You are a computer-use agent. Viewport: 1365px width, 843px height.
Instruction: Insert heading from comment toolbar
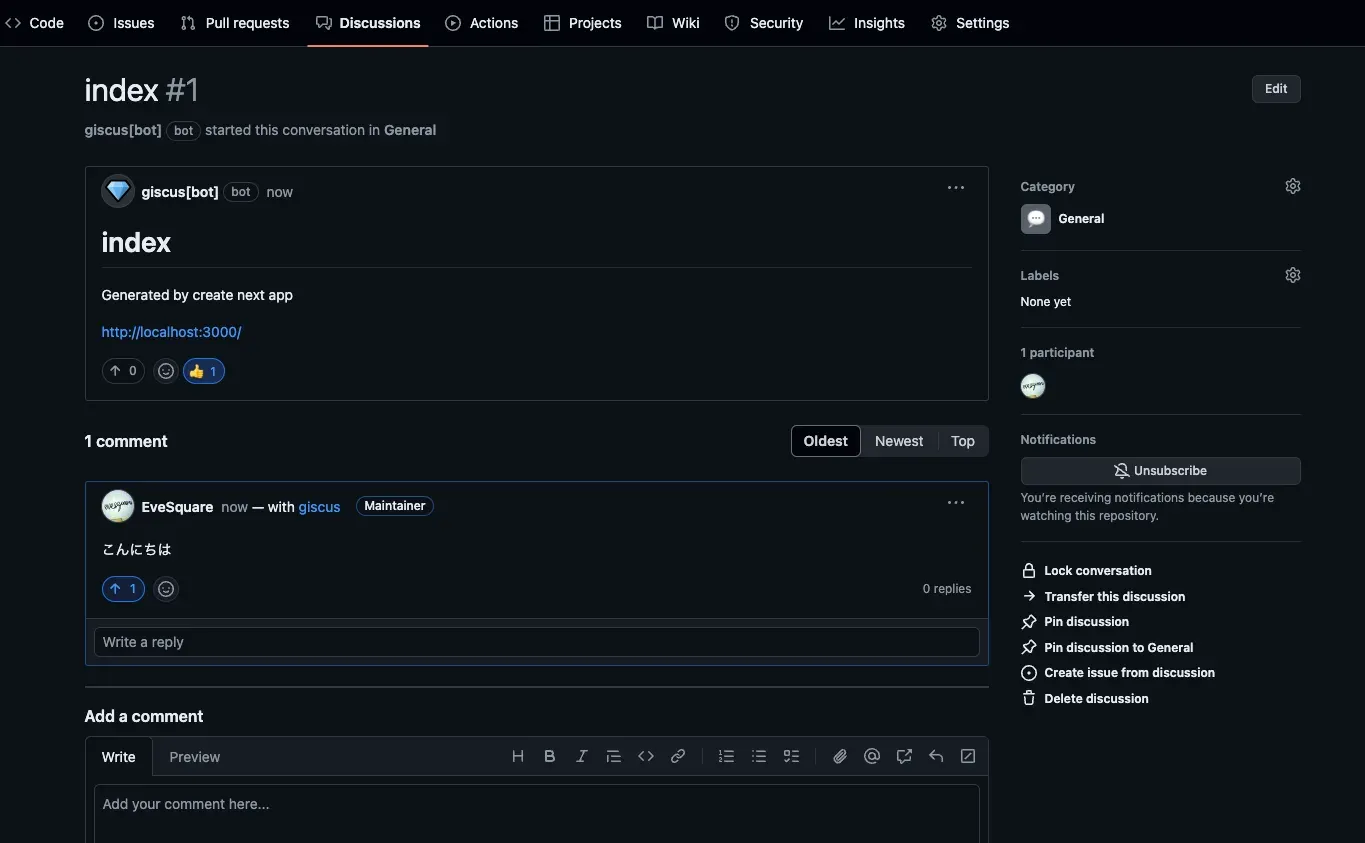(518, 757)
